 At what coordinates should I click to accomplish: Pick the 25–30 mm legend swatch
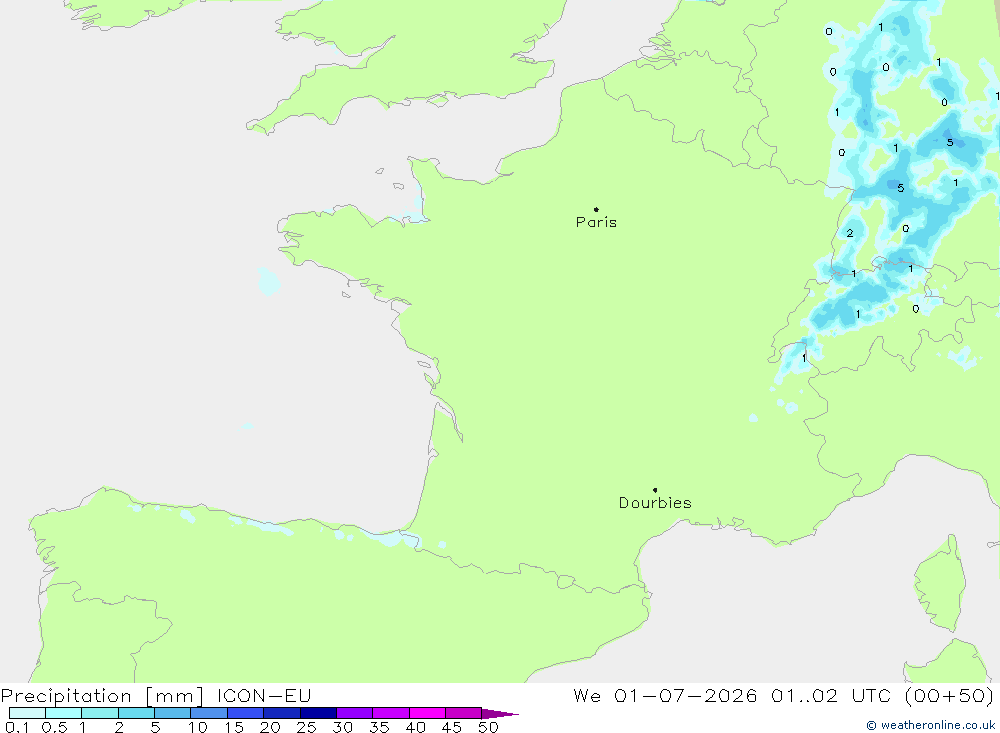pos(318,713)
